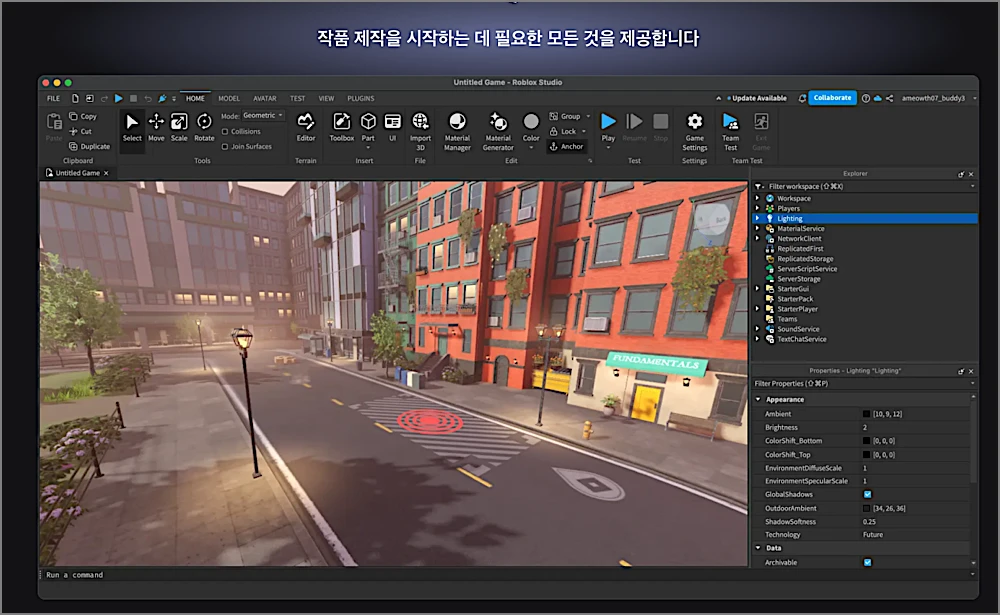Screen dimensions: 1000x615
Task: Open the Mode Geometric dropdown
Action: tap(263, 115)
